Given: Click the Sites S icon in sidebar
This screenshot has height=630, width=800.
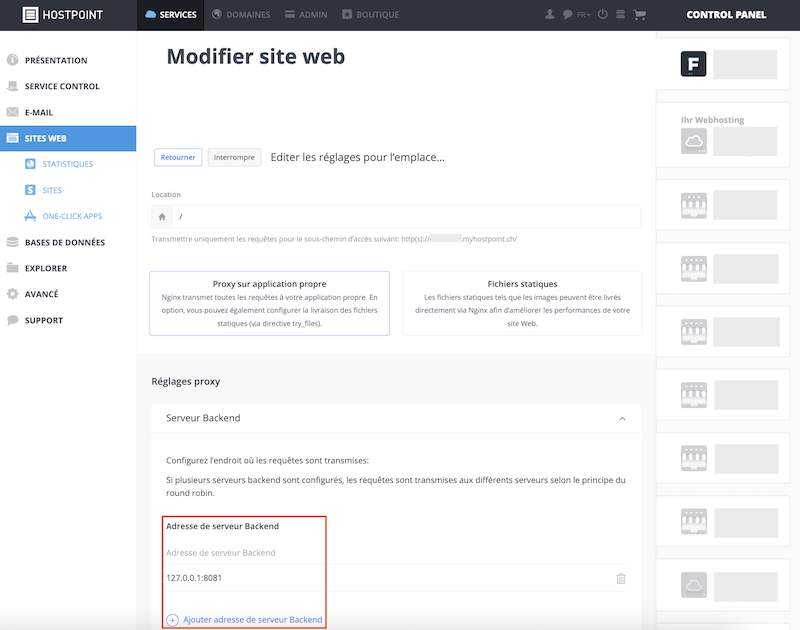Looking at the screenshot, I should 30,190.
